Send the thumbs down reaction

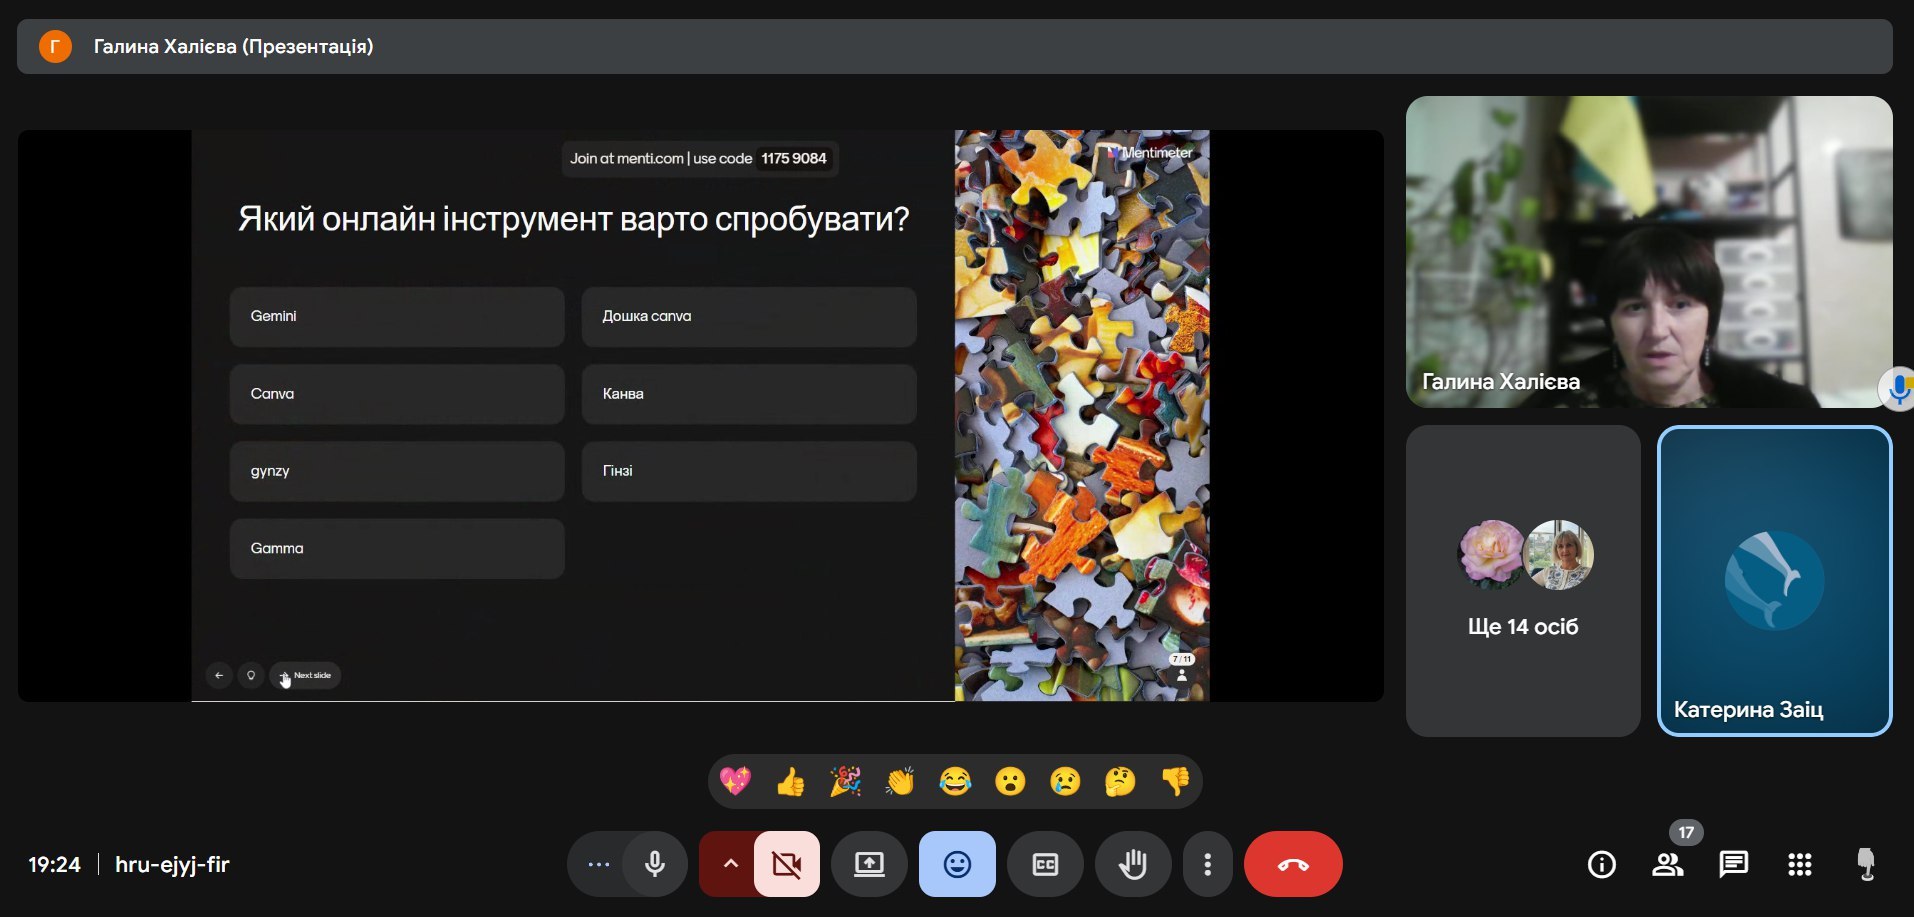pyautogui.click(x=1175, y=781)
